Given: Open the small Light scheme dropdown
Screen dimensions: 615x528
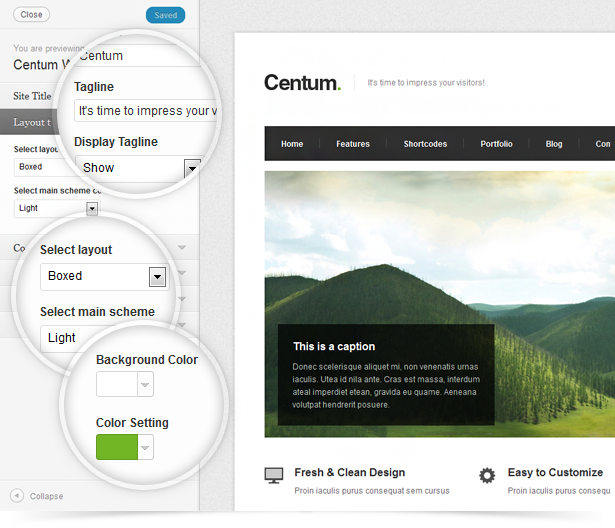Looking at the screenshot, I should pyautogui.click(x=57, y=208).
